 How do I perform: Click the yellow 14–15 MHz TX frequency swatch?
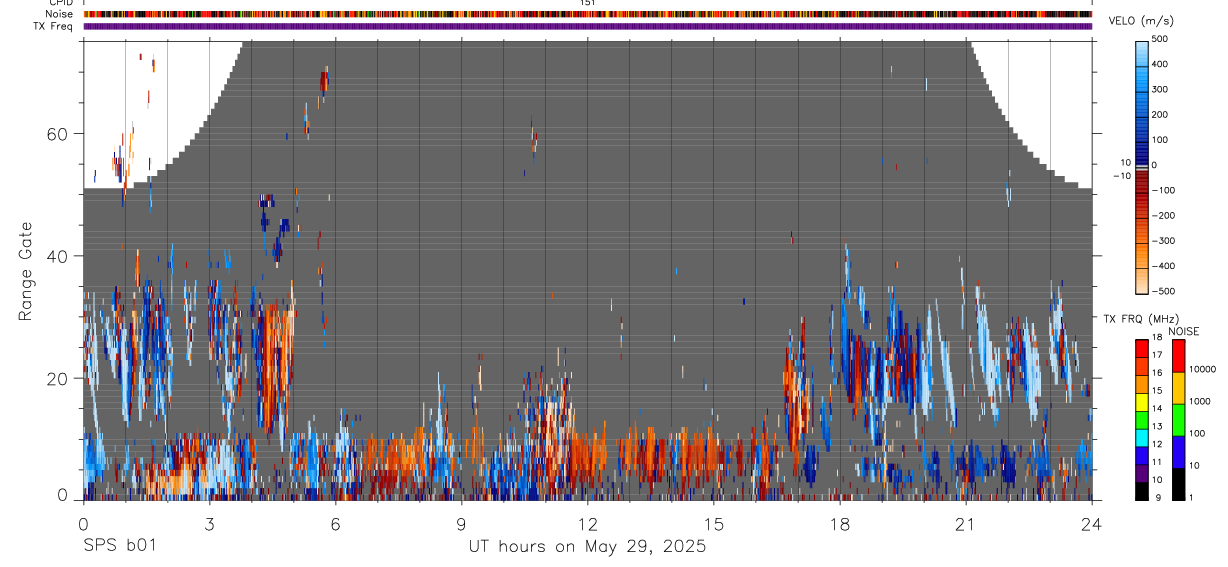click(x=1142, y=402)
